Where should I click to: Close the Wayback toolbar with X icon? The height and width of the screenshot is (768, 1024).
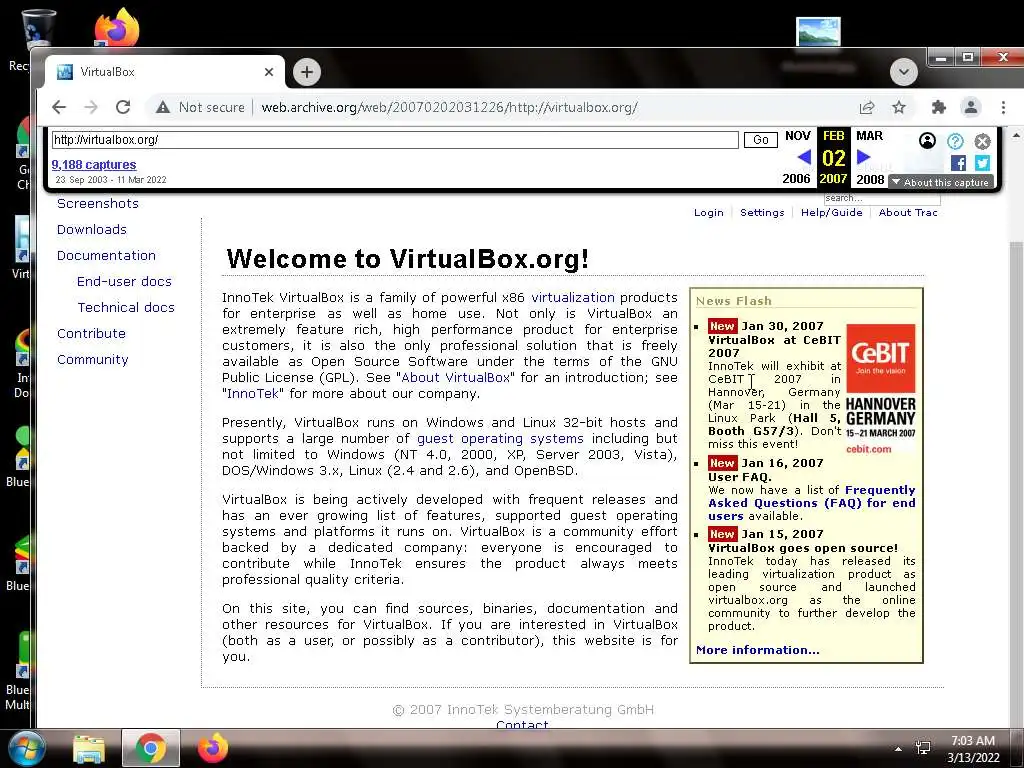pyautogui.click(x=982, y=141)
